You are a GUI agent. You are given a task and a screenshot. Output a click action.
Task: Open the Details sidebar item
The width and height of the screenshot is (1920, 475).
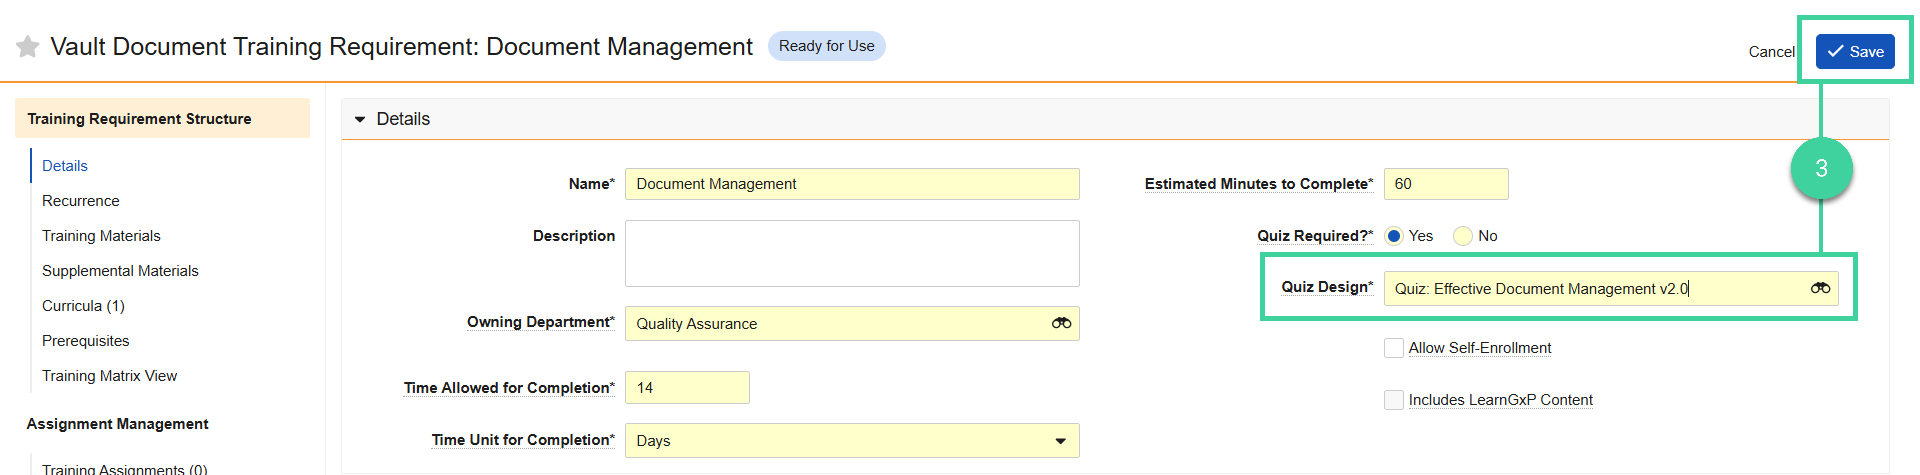(65, 166)
